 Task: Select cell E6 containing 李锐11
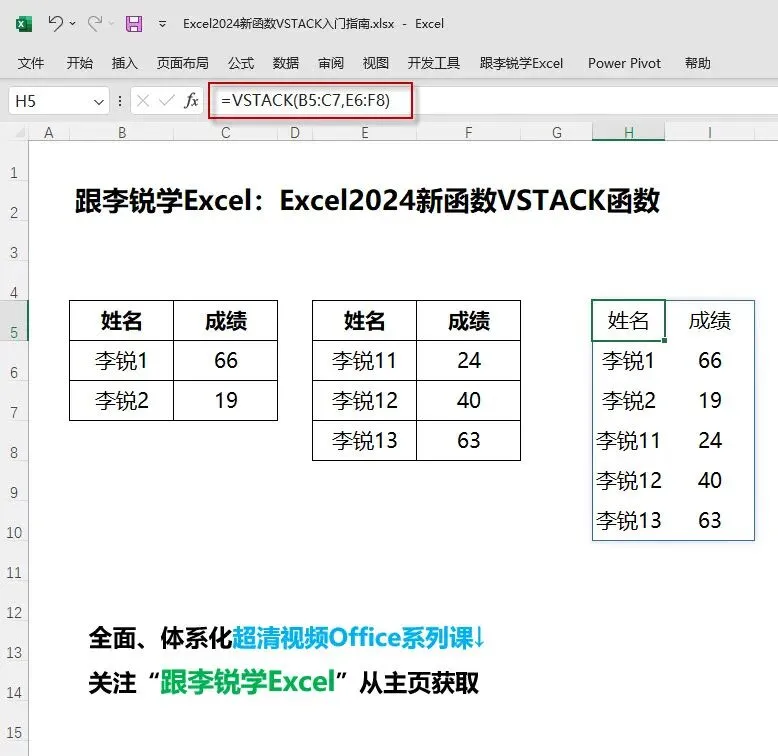[365, 361]
